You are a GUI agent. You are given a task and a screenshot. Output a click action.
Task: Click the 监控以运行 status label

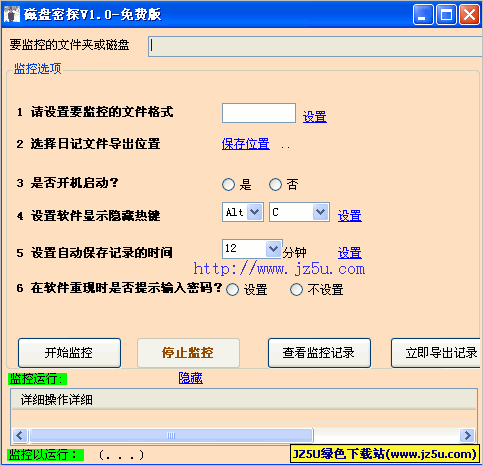46,455
